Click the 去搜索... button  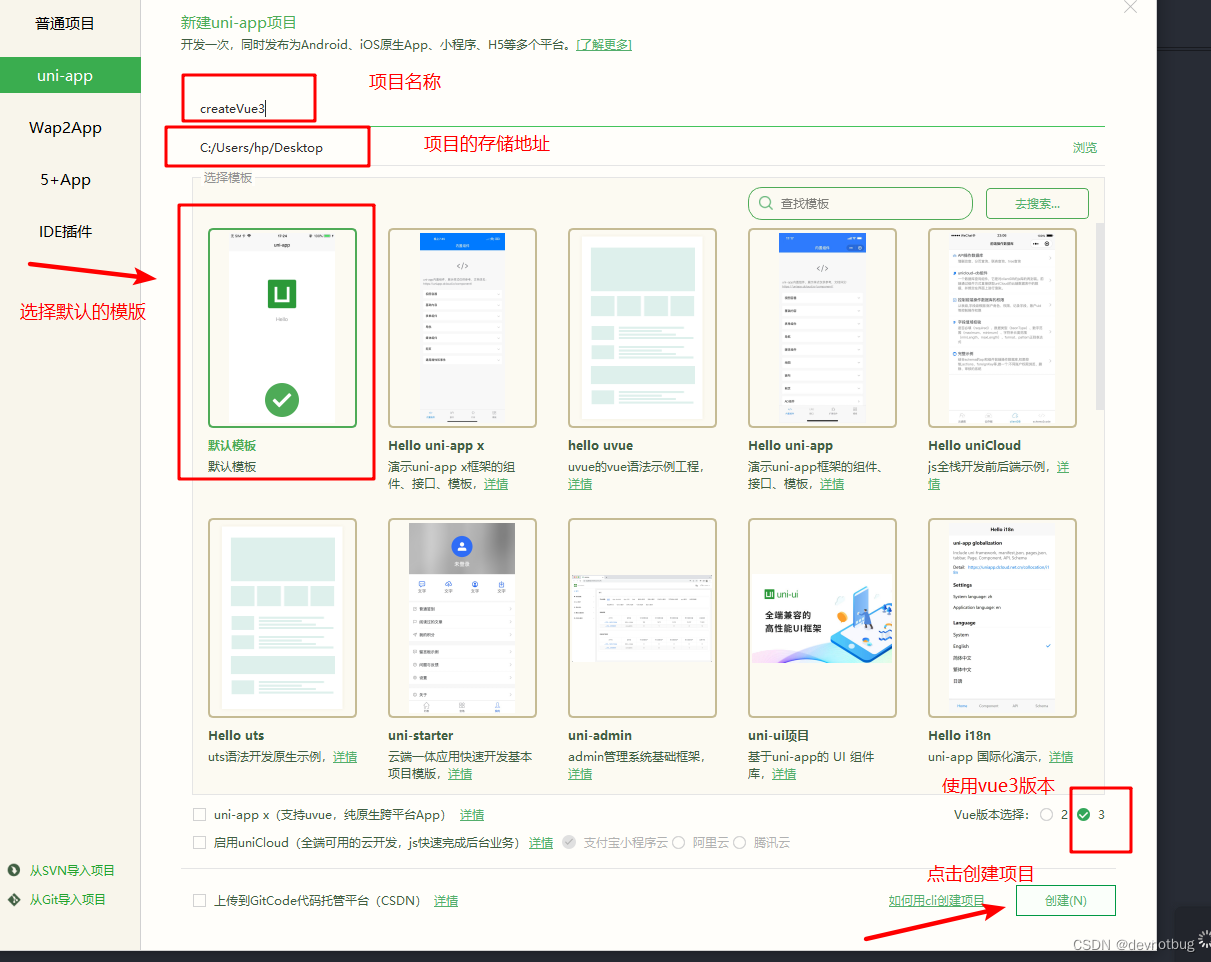(x=1037, y=203)
